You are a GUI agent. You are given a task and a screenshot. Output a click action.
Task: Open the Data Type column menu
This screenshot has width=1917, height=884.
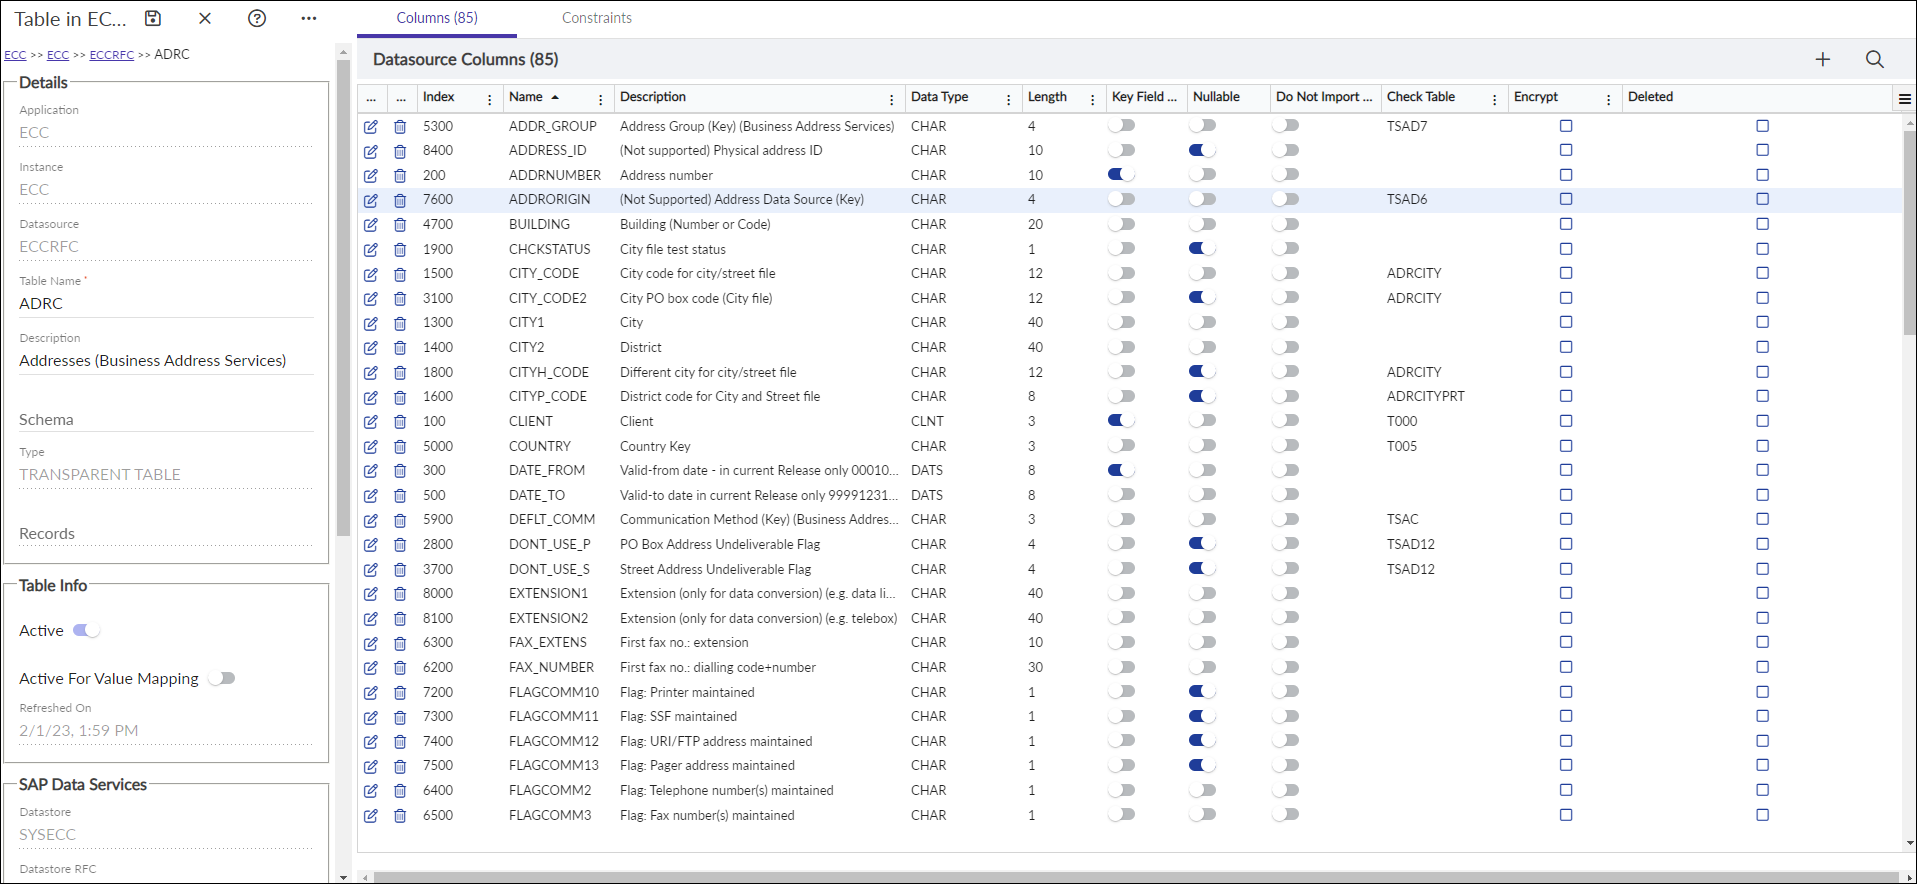coord(1008,99)
